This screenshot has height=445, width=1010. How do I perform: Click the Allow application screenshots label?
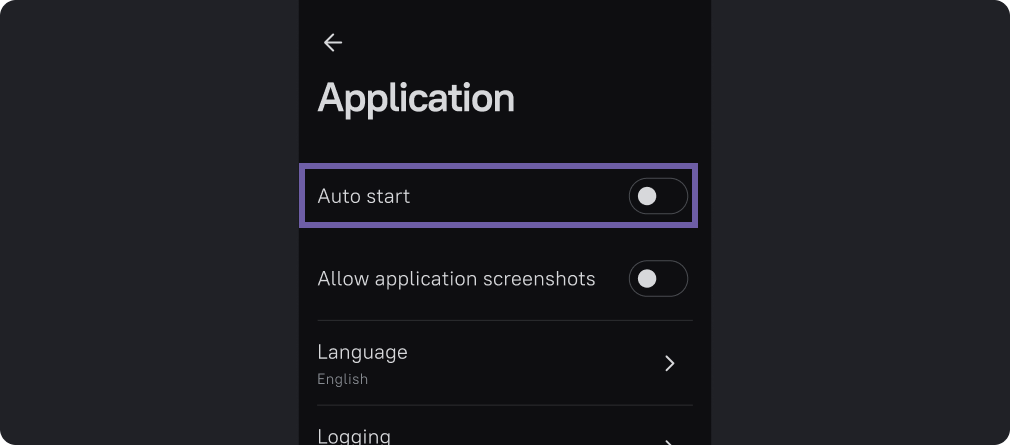(x=456, y=279)
